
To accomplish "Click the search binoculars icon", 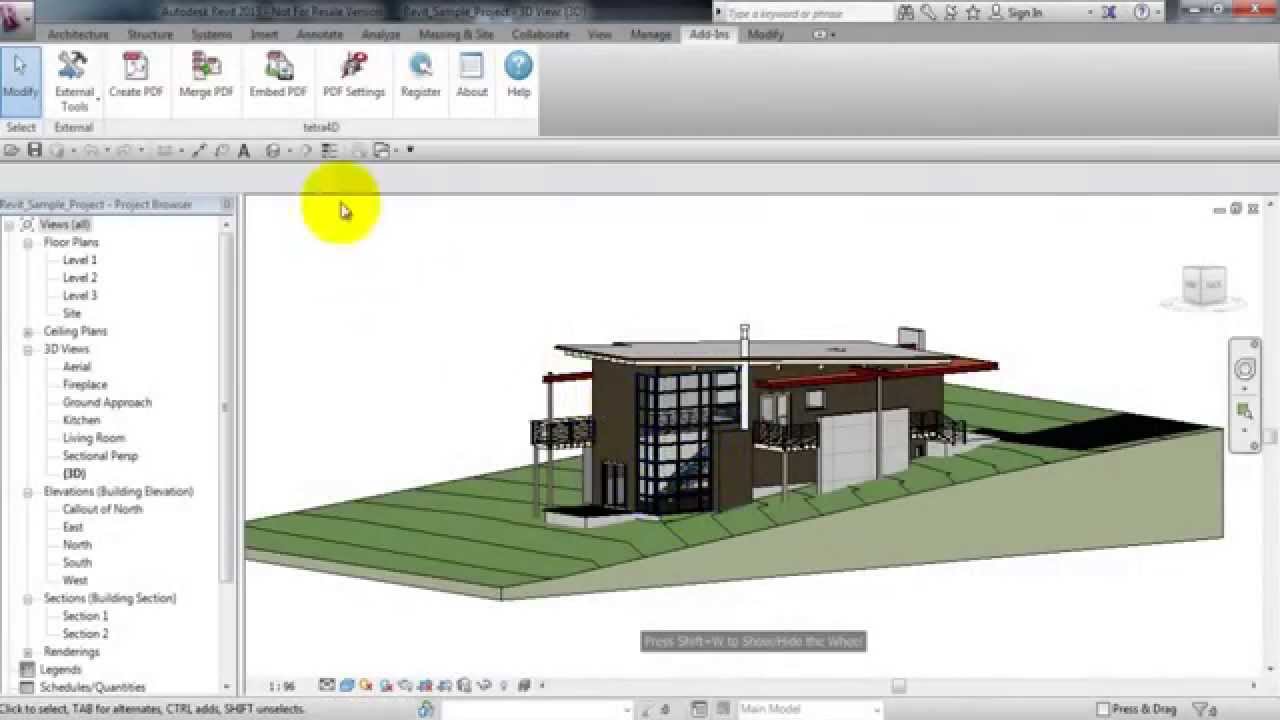I will (x=906, y=13).
